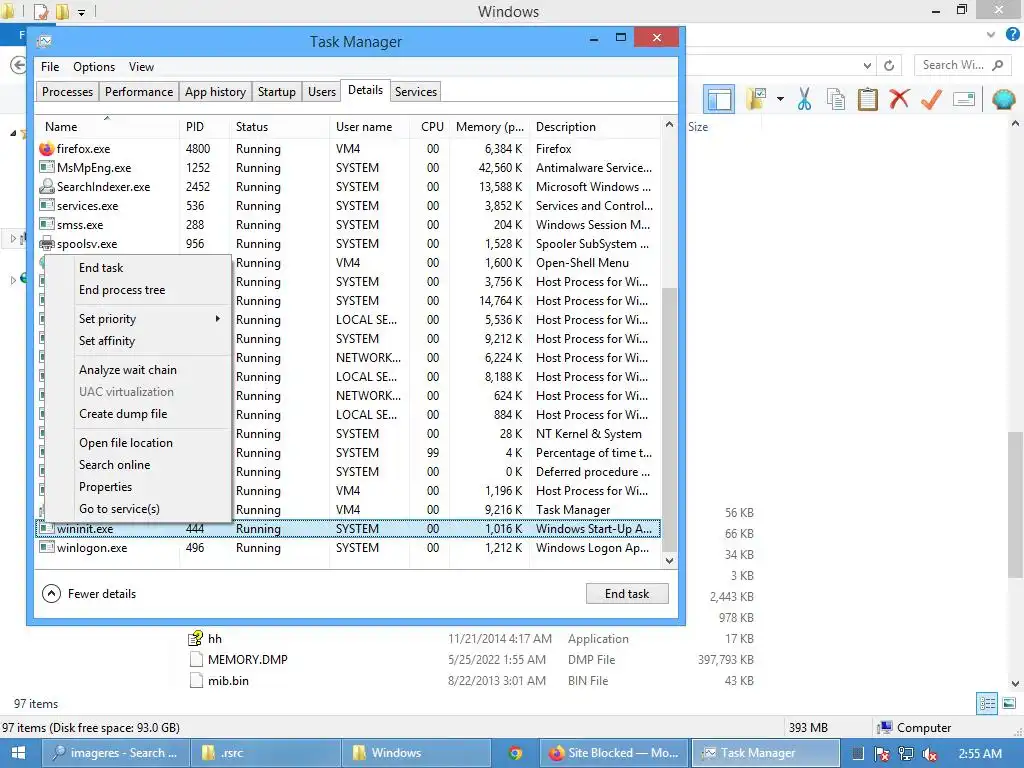This screenshot has height=768, width=1024.
Task: Sort by the Memory column header
Action: (x=490, y=127)
